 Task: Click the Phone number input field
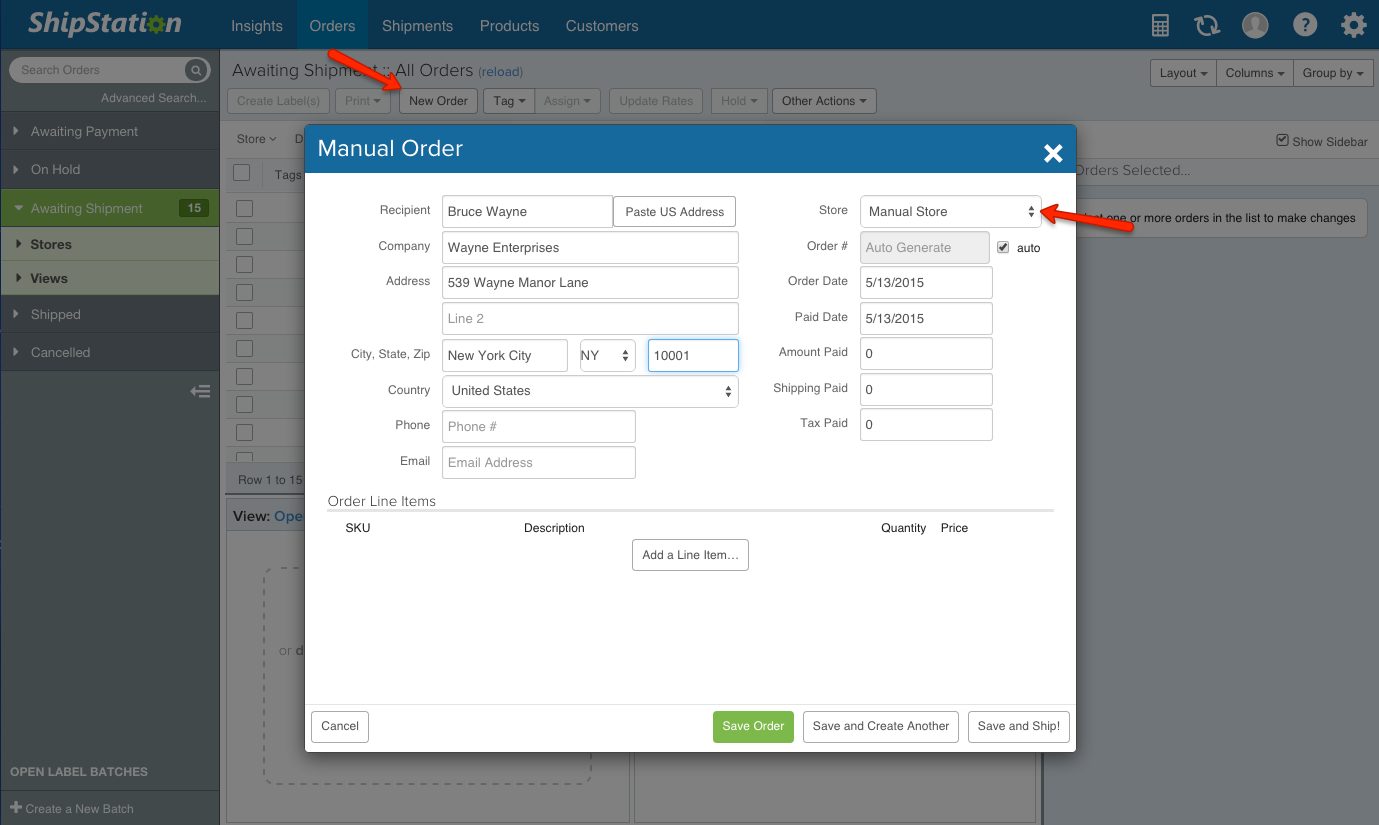click(538, 427)
